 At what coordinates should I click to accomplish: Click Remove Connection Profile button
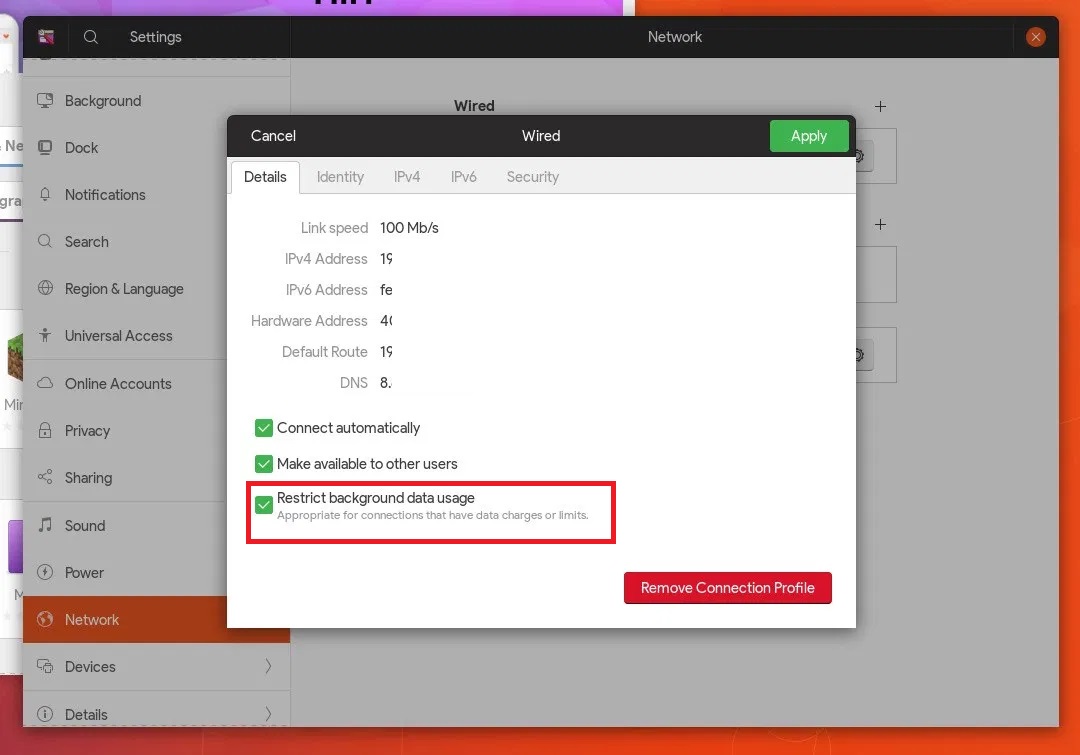[727, 588]
